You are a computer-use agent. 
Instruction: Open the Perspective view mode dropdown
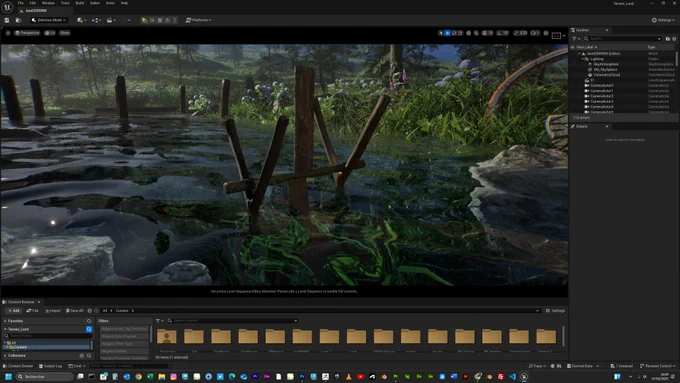click(27, 33)
